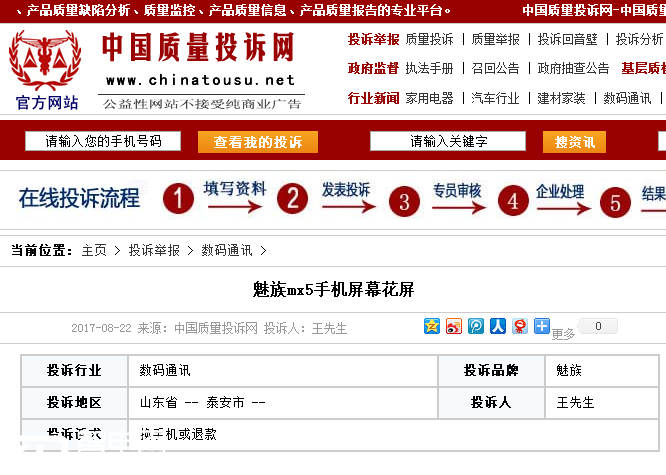Viewport: 666px width, 475px height.
Task: Focus the 请输入关键字 keyword field
Action: [x=448, y=141]
